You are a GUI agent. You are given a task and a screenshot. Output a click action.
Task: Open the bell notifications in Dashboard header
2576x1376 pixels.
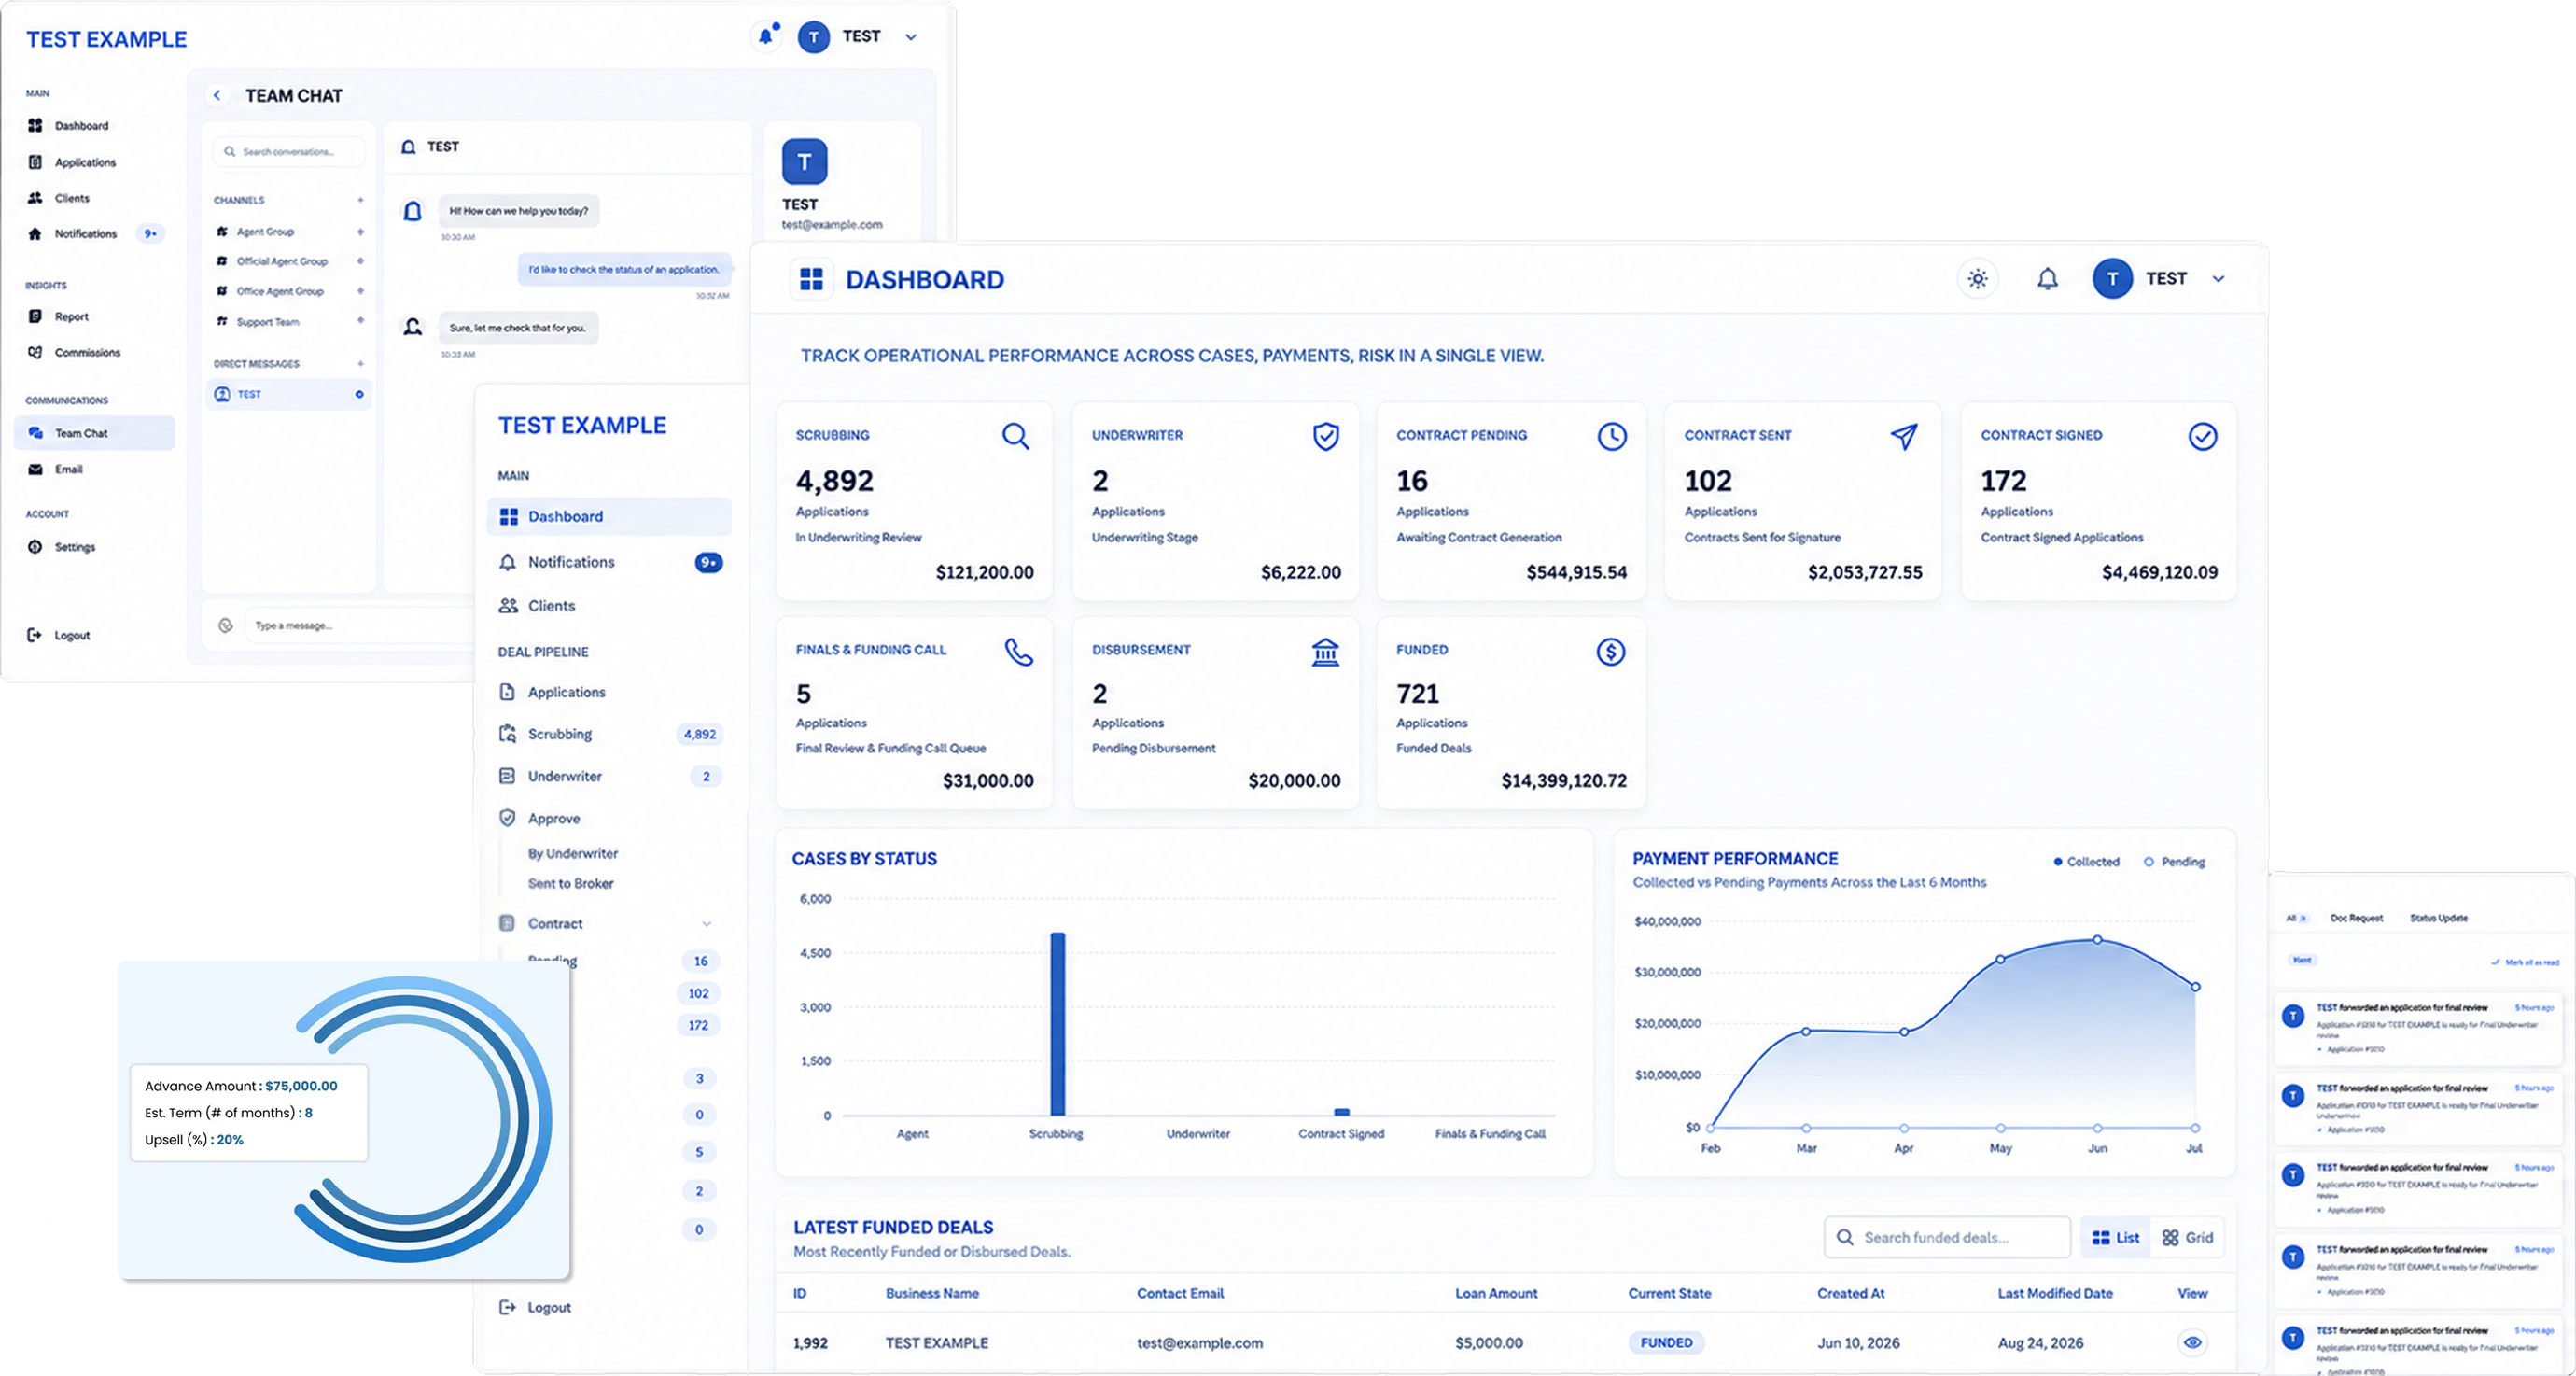click(2047, 279)
